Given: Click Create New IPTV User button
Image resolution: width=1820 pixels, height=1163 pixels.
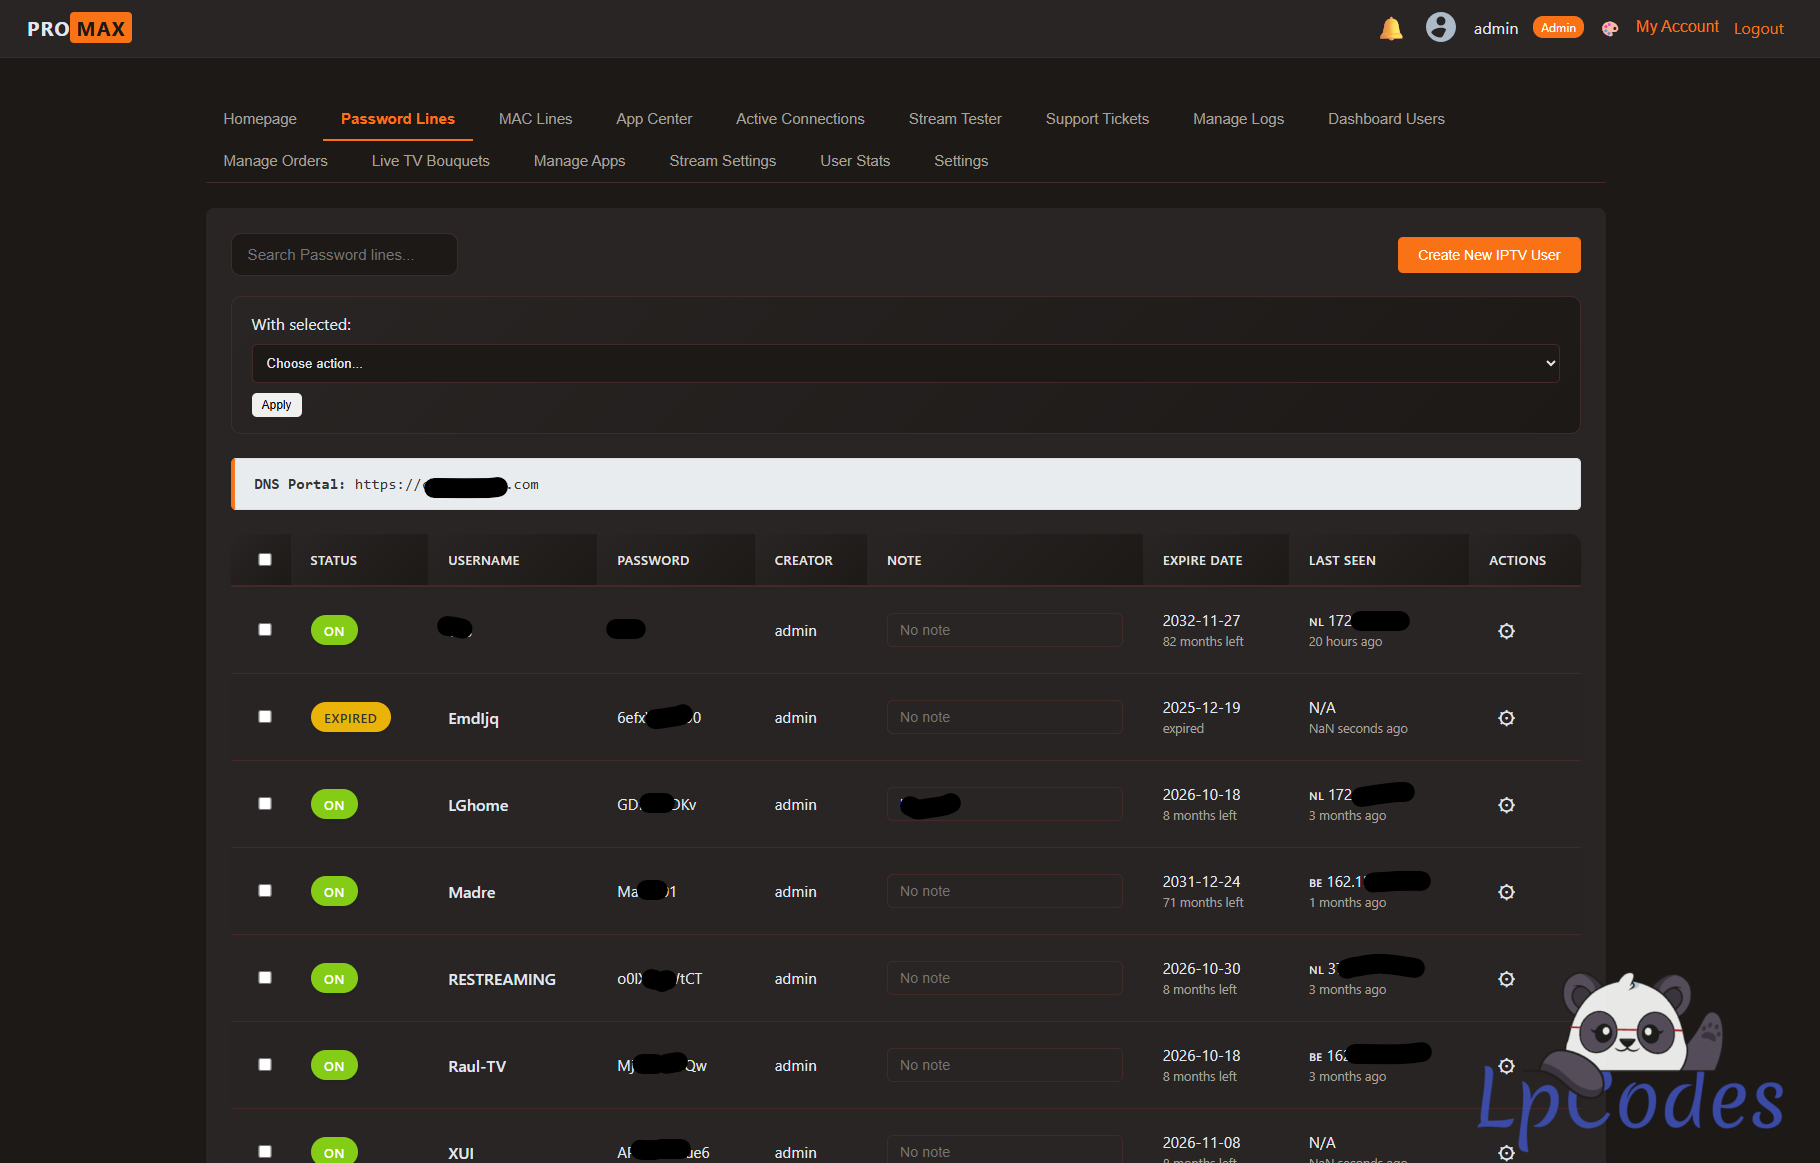Looking at the screenshot, I should pyautogui.click(x=1488, y=255).
